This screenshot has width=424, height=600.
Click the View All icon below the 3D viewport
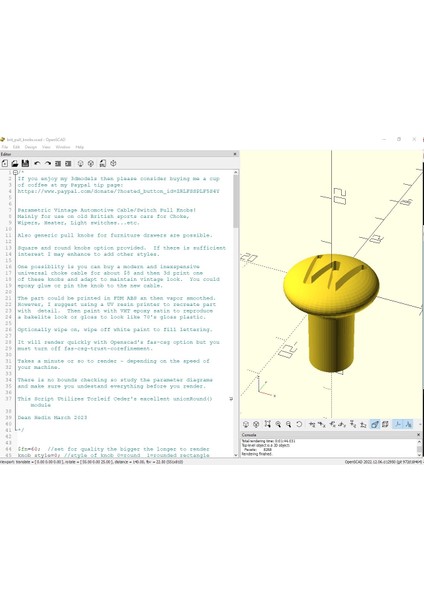(x=267, y=424)
